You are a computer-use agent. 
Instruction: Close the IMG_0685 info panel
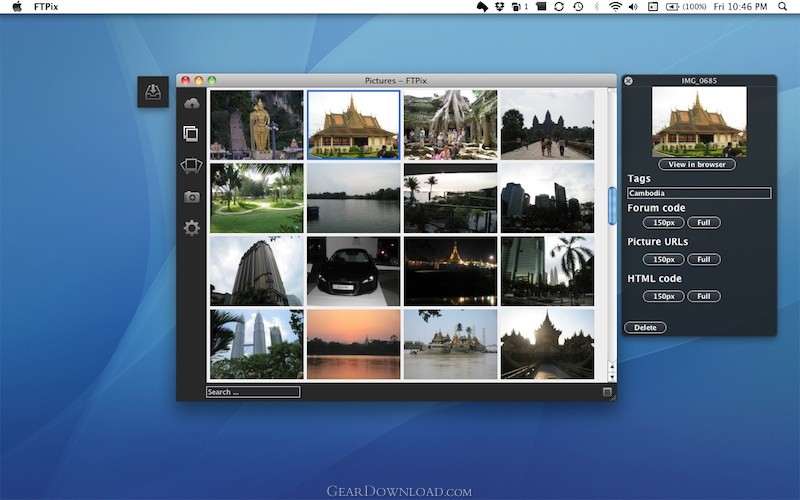(x=629, y=81)
